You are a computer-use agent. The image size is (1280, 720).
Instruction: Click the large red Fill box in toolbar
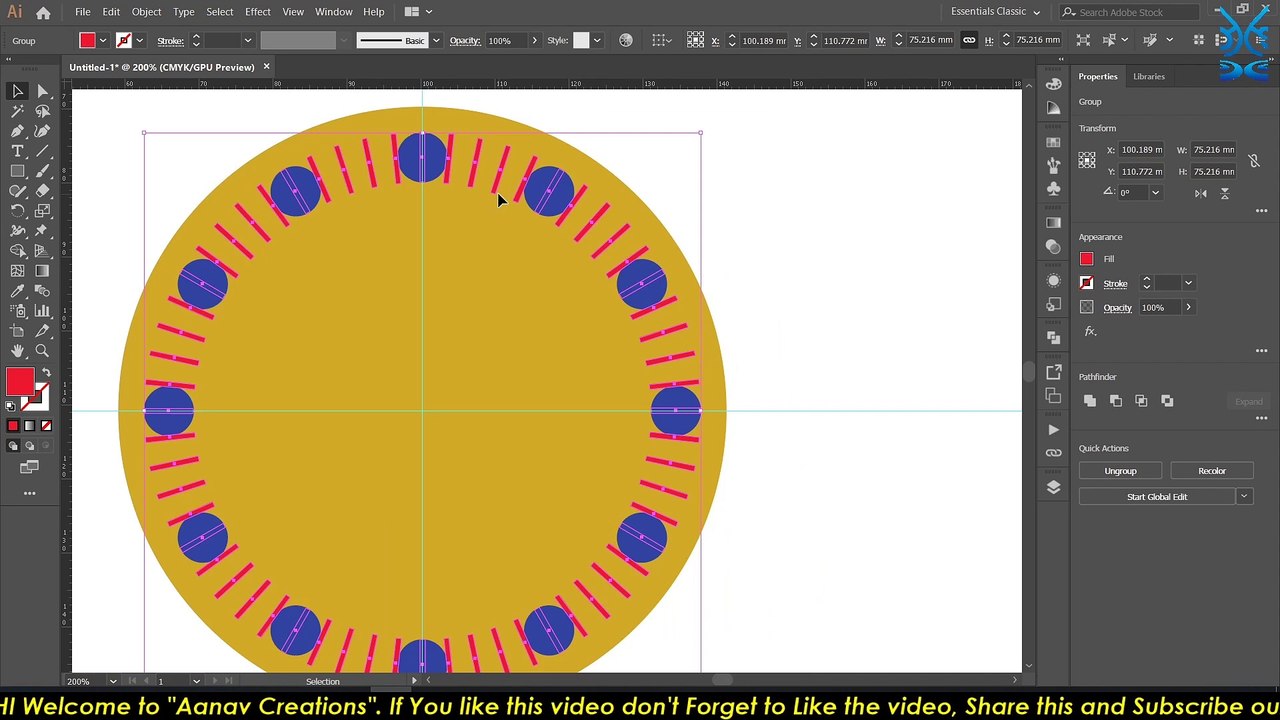click(x=19, y=381)
